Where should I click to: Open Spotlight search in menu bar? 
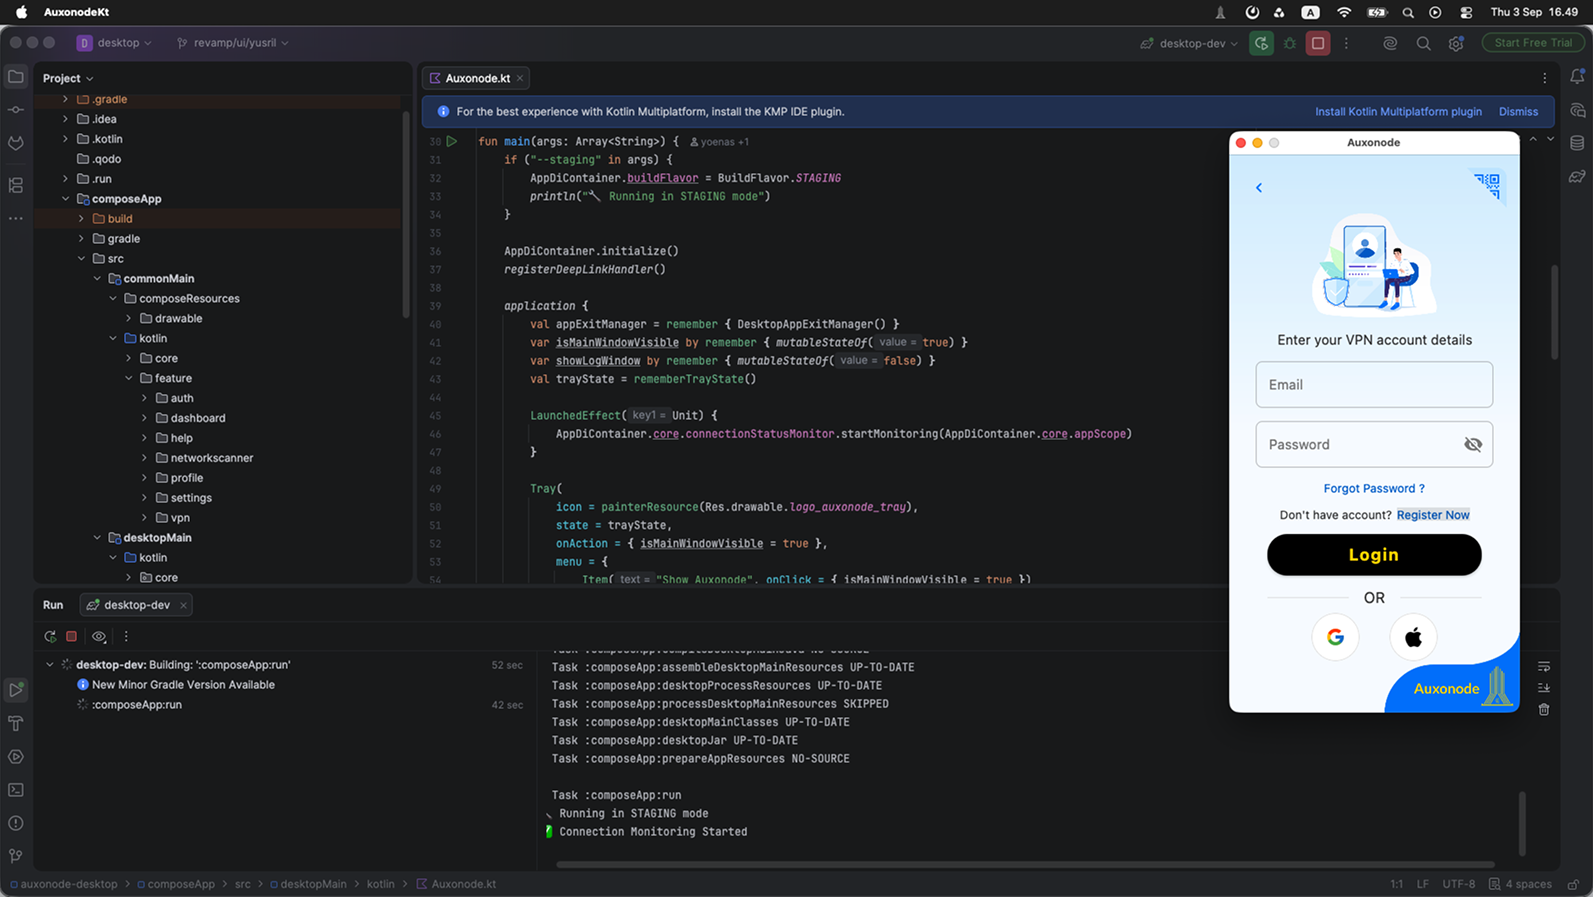(1408, 12)
